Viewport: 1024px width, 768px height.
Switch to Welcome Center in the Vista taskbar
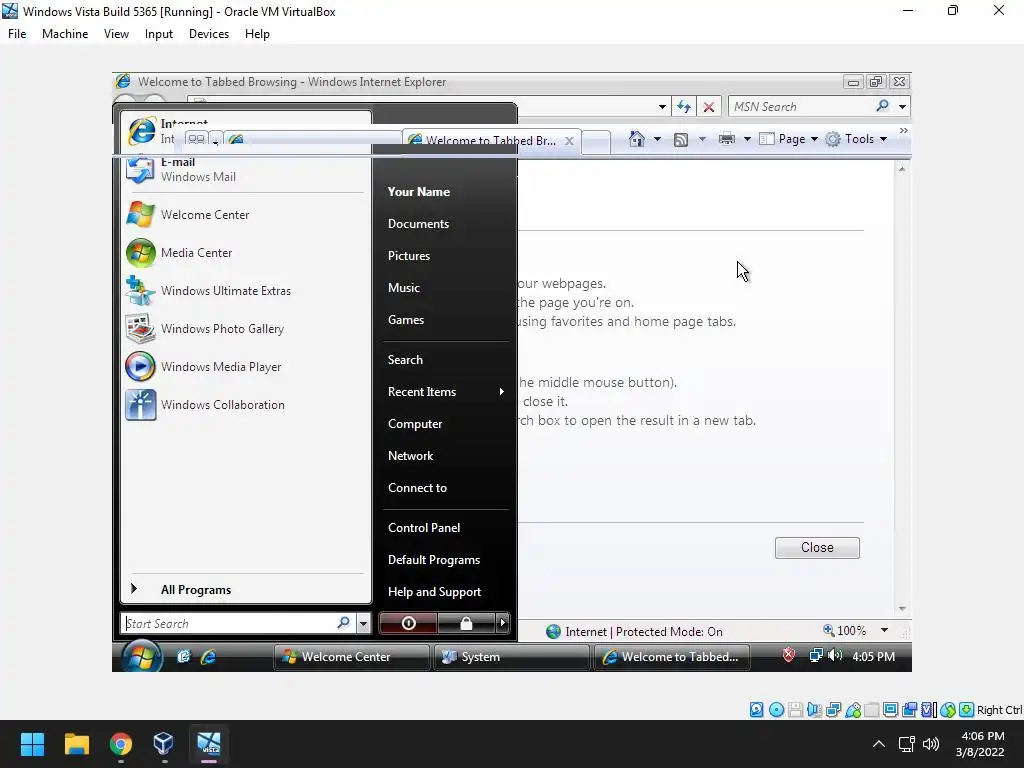pyautogui.click(x=351, y=657)
